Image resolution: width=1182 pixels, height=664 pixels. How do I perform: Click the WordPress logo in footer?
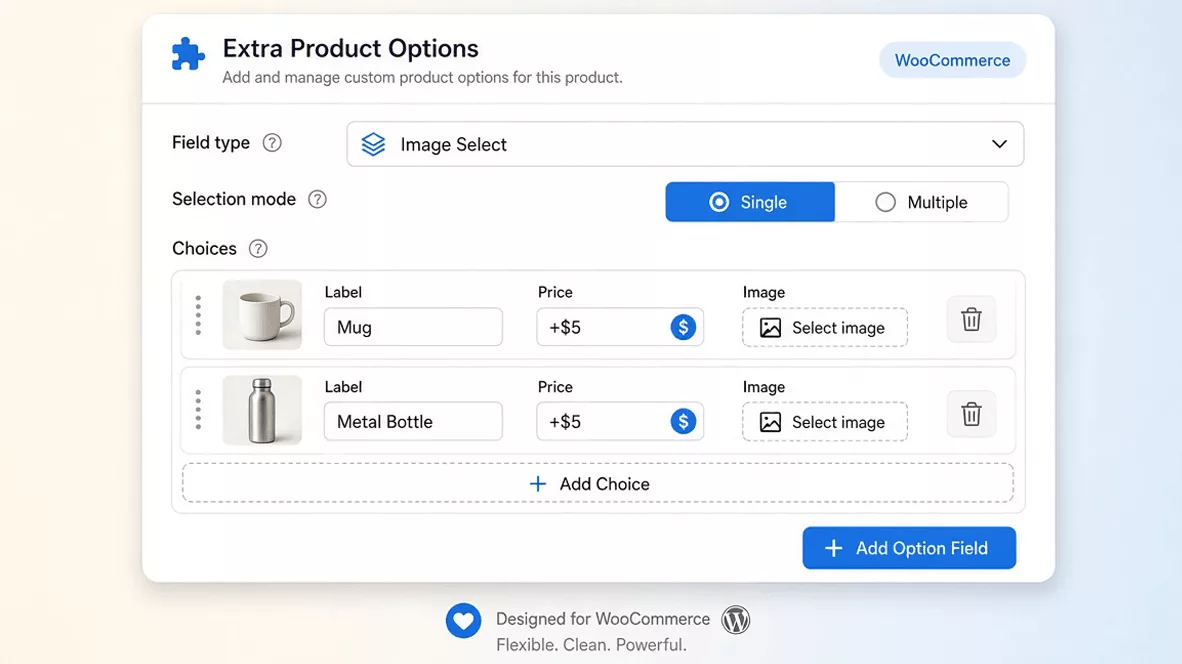(x=736, y=620)
